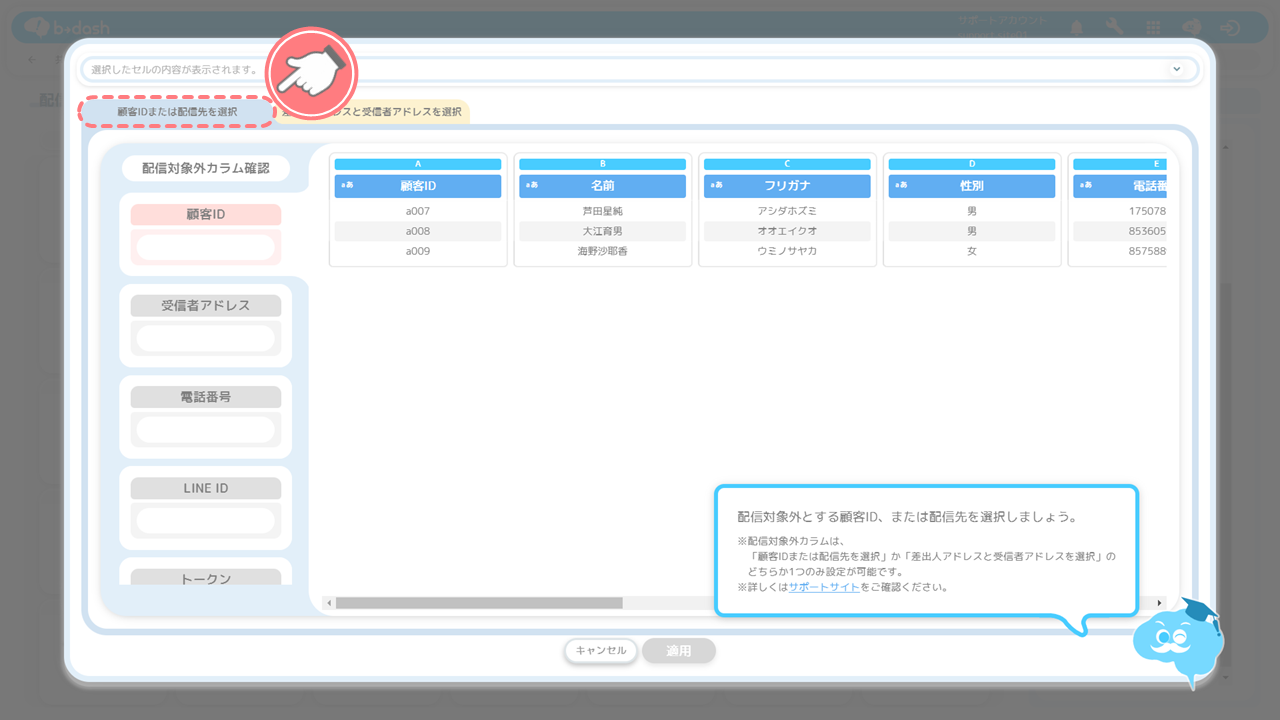This screenshot has width=1280, height=720.
Task: Click phone cell starting 853605
Action: pyautogui.click(x=1120, y=231)
